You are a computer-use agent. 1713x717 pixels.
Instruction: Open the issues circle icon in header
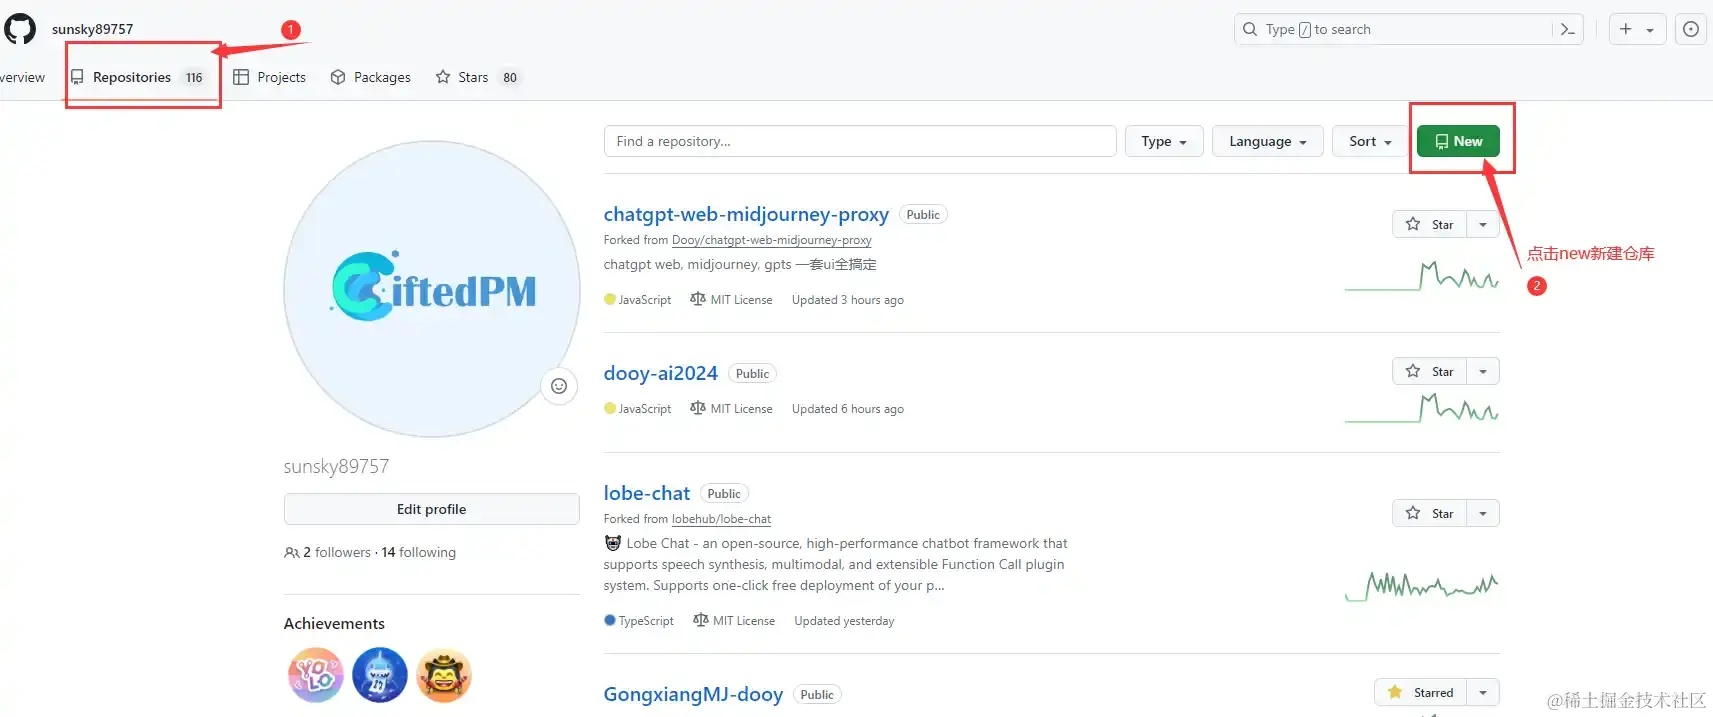click(1691, 29)
